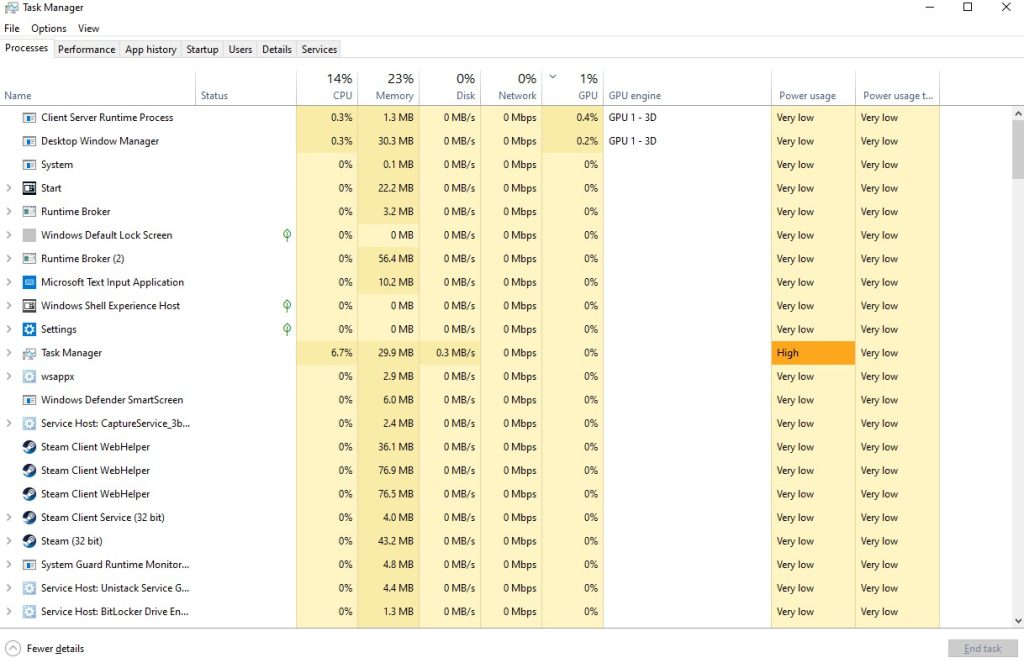Click the Steam Client WebHelper icon using 36.1 MB
This screenshot has width=1024, height=663.
tap(29, 447)
